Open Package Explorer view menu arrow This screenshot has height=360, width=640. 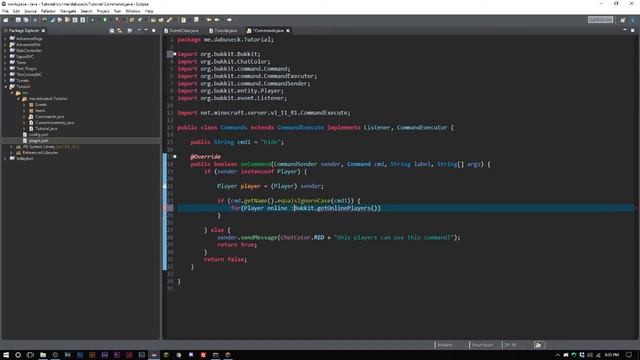(139, 30)
